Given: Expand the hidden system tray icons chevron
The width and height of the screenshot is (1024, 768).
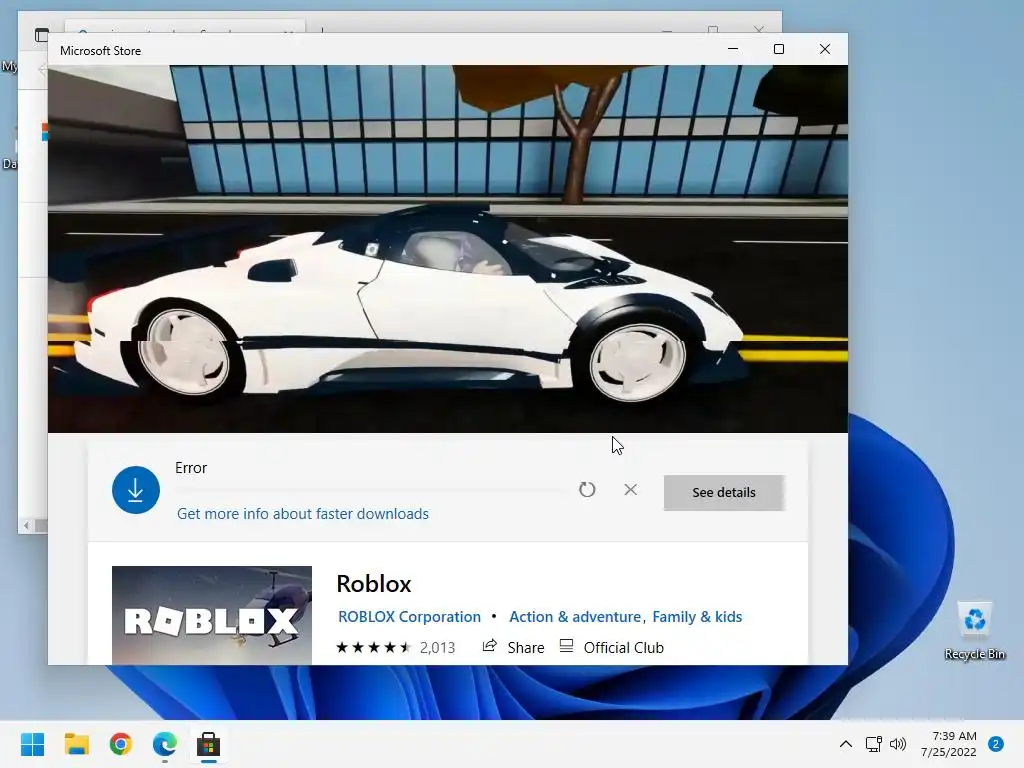Looking at the screenshot, I should pos(846,744).
